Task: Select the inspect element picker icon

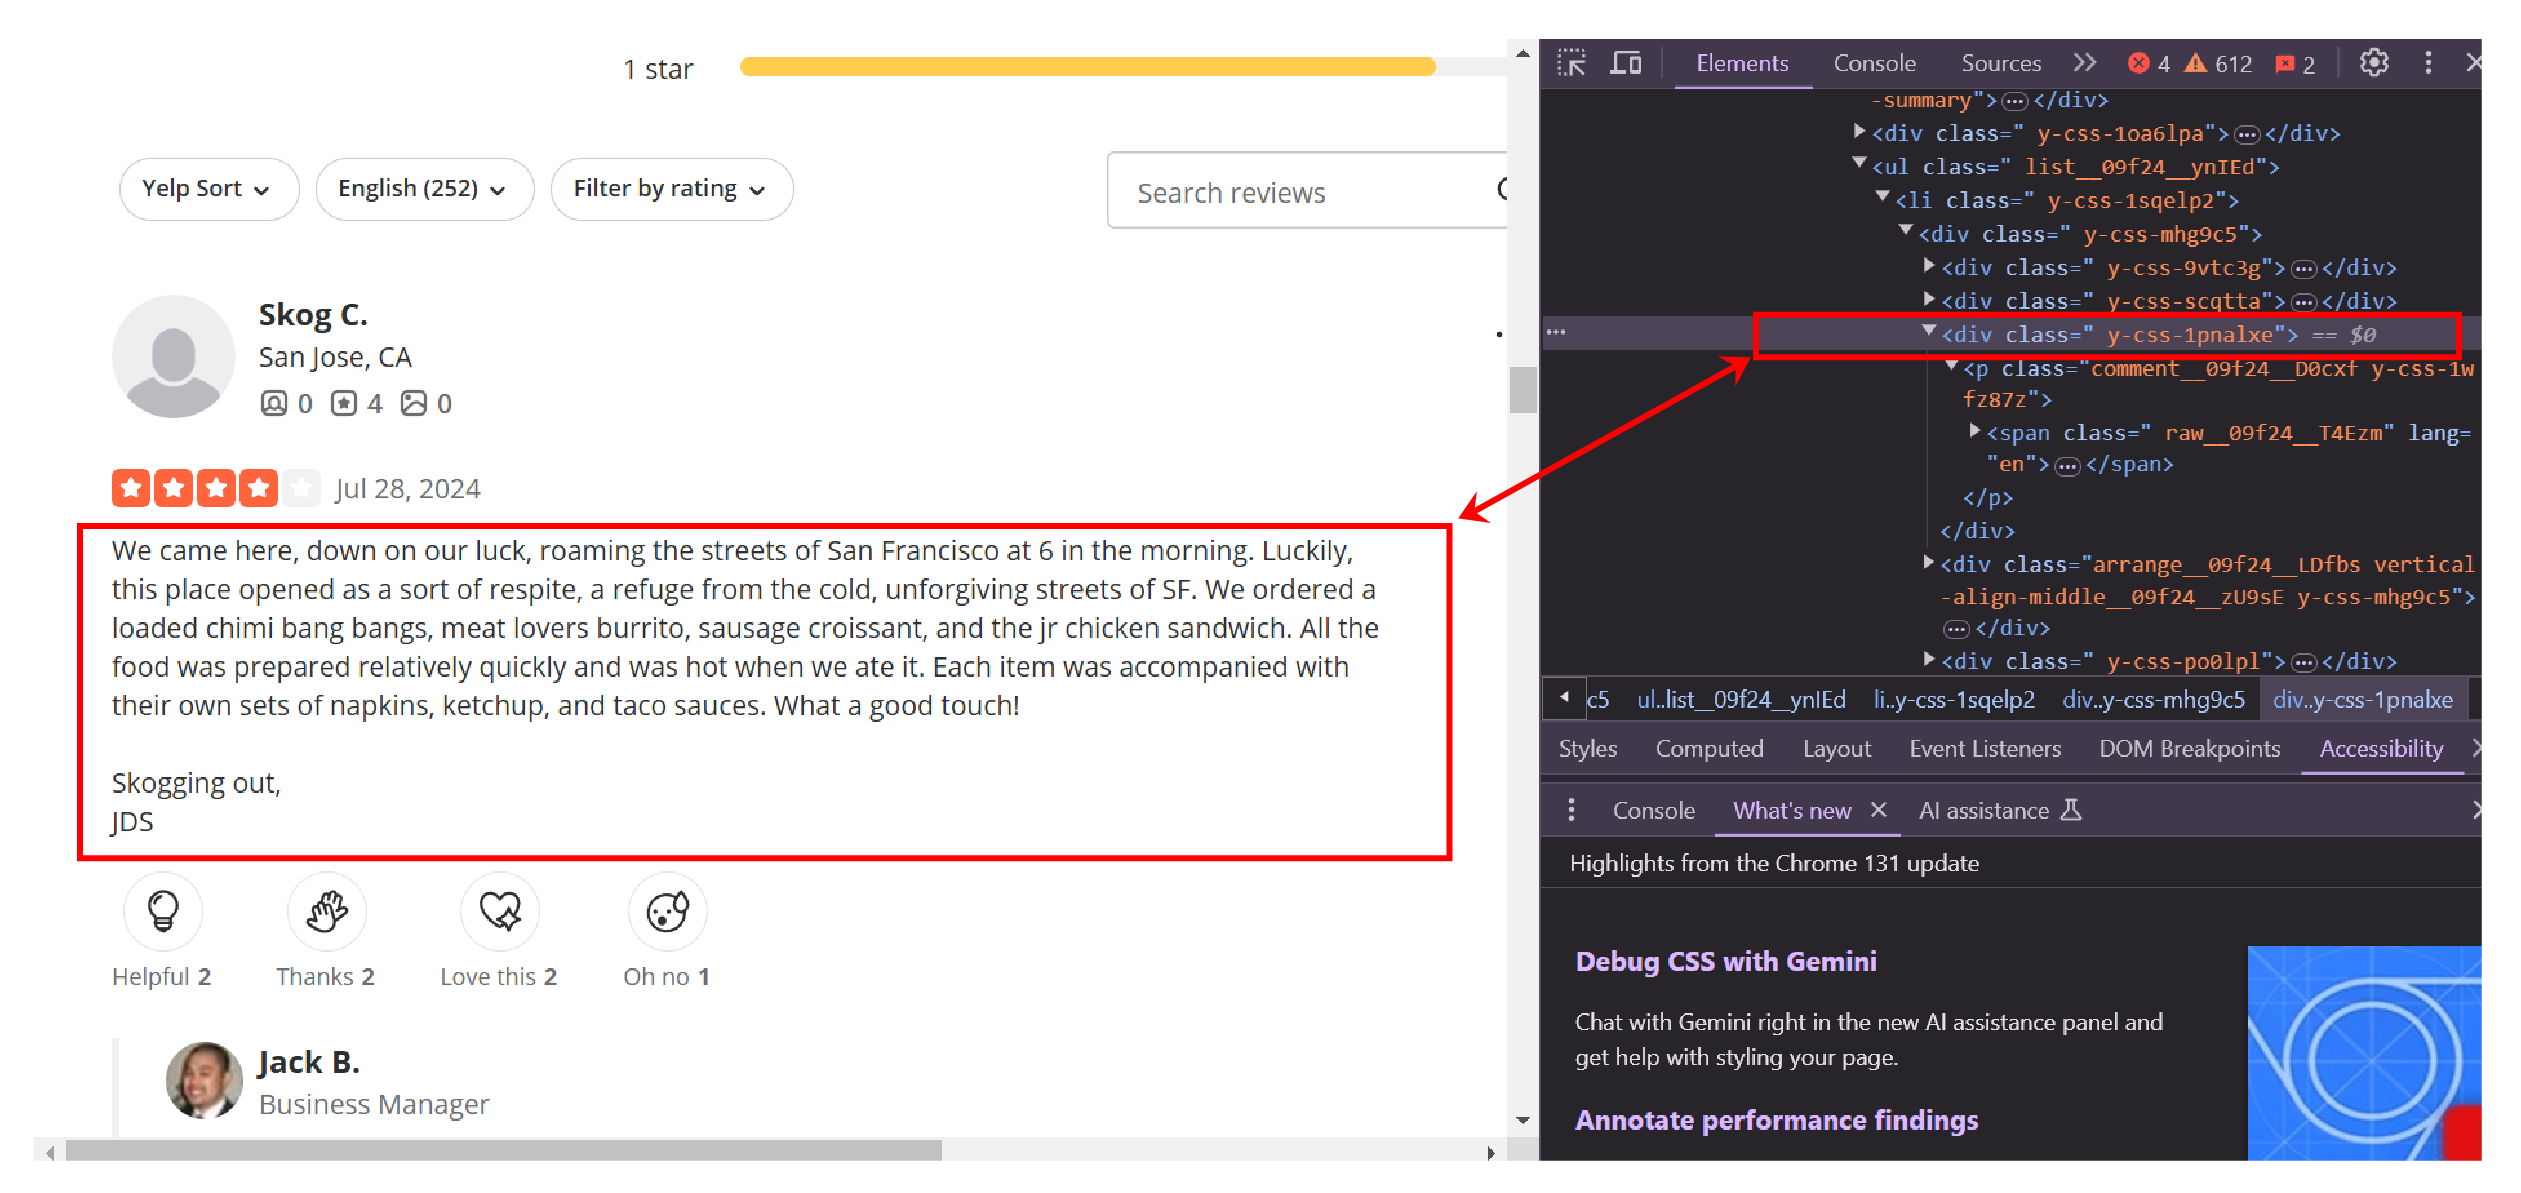Action: (x=1571, y=63)
